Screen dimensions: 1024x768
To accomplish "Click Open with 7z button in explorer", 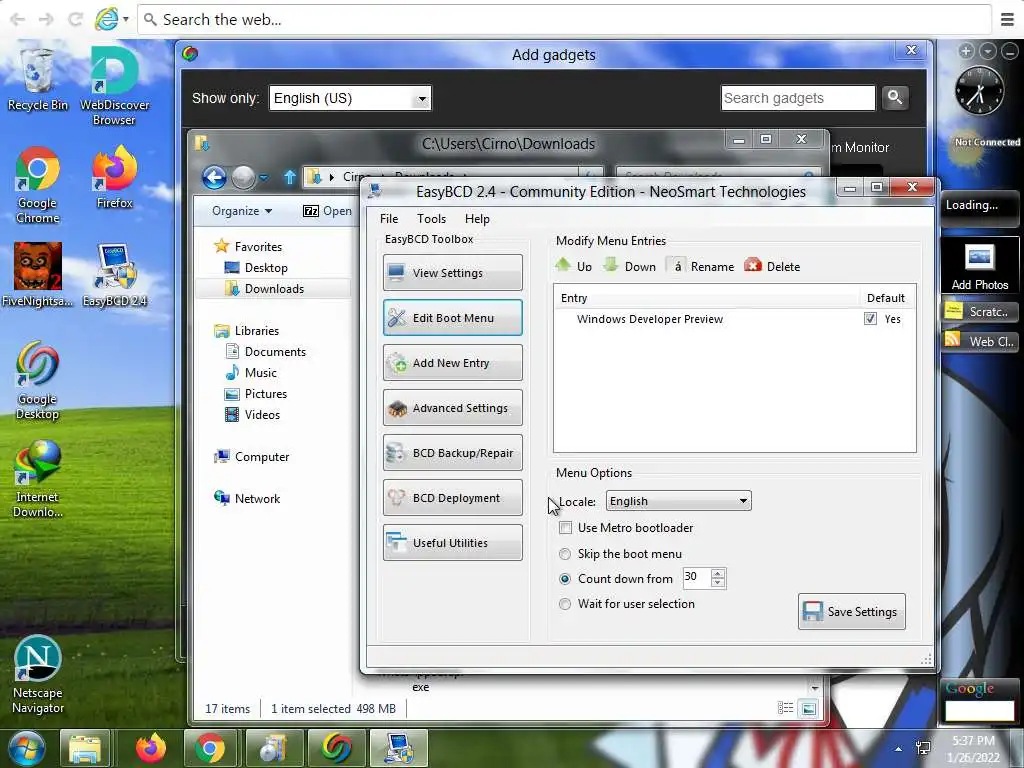I will click(327, 211).
